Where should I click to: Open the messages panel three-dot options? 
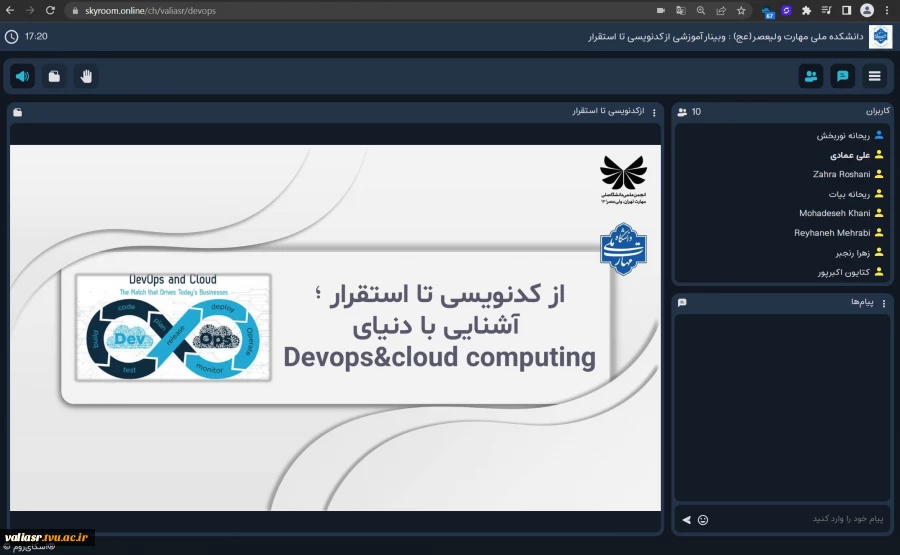884,303
